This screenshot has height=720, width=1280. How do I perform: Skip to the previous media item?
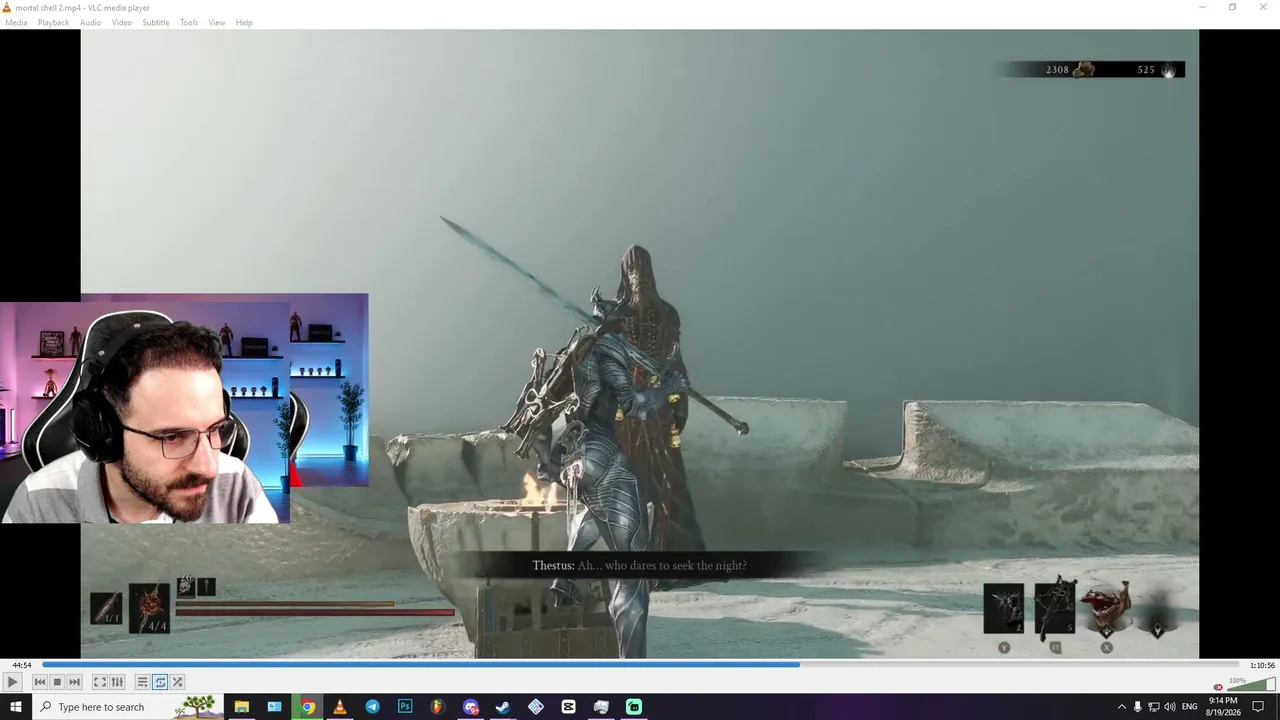pyautogui.click(x=40, y=682)
